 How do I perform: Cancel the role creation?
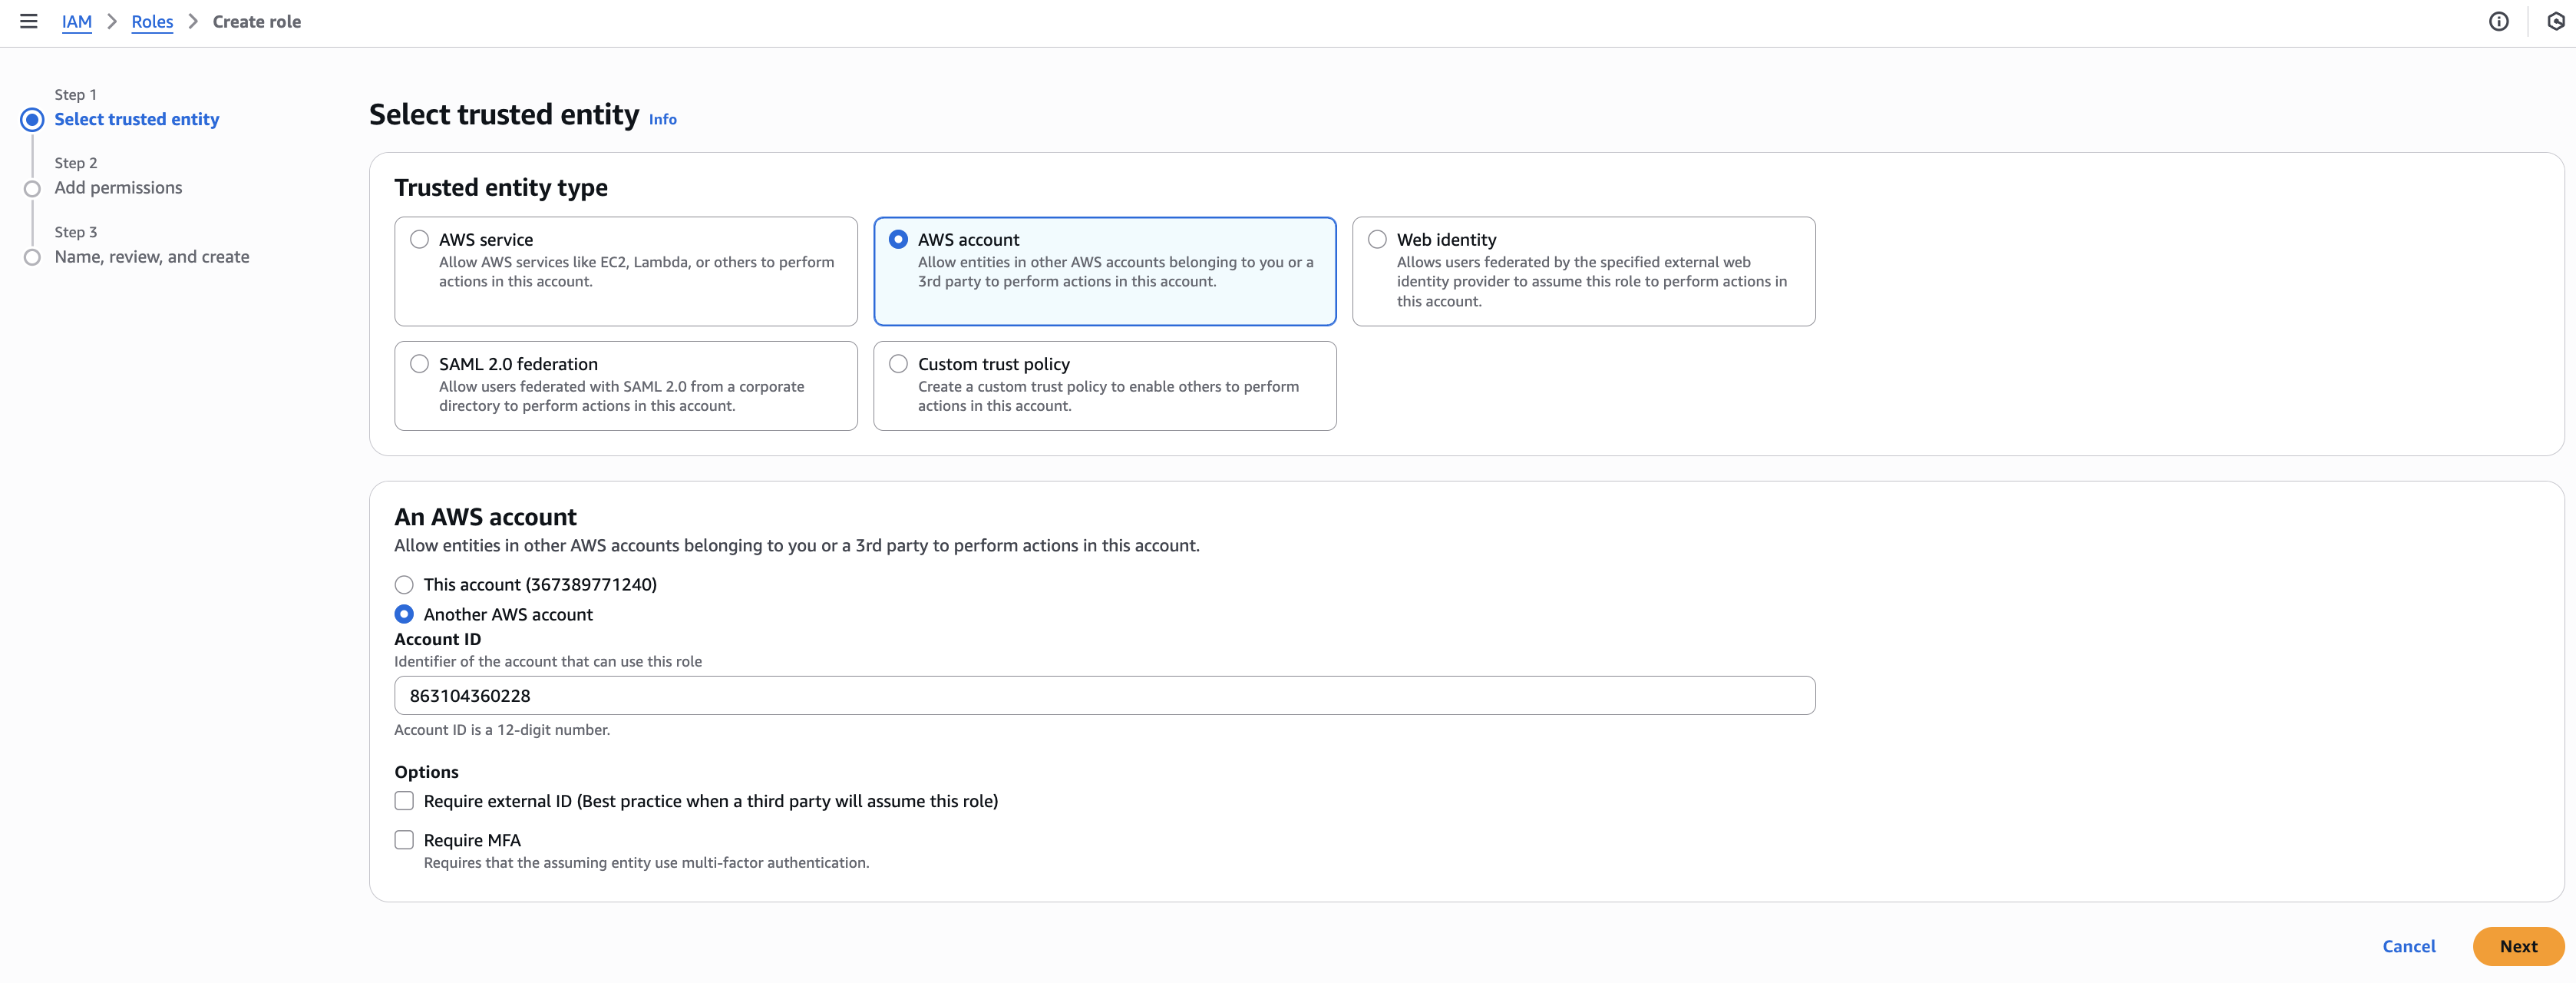pos(2408,946)
